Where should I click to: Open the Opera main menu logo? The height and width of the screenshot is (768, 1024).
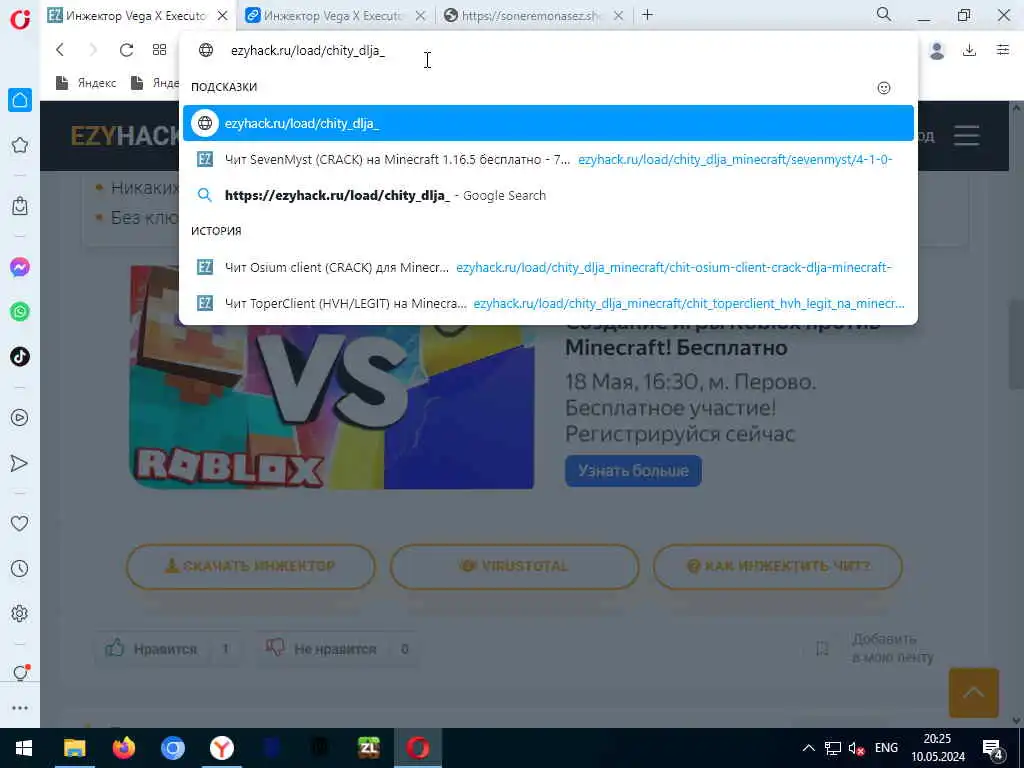[20, 18]
